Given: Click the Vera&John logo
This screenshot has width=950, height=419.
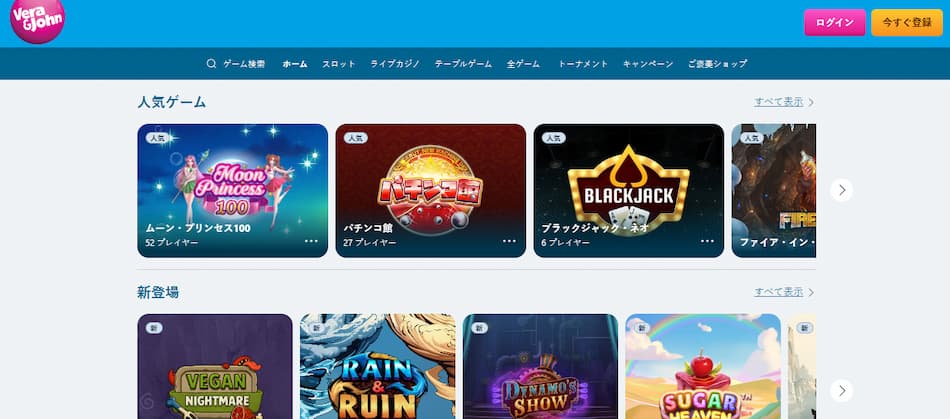Looking at the screenshot, I should tap(37, 19).
